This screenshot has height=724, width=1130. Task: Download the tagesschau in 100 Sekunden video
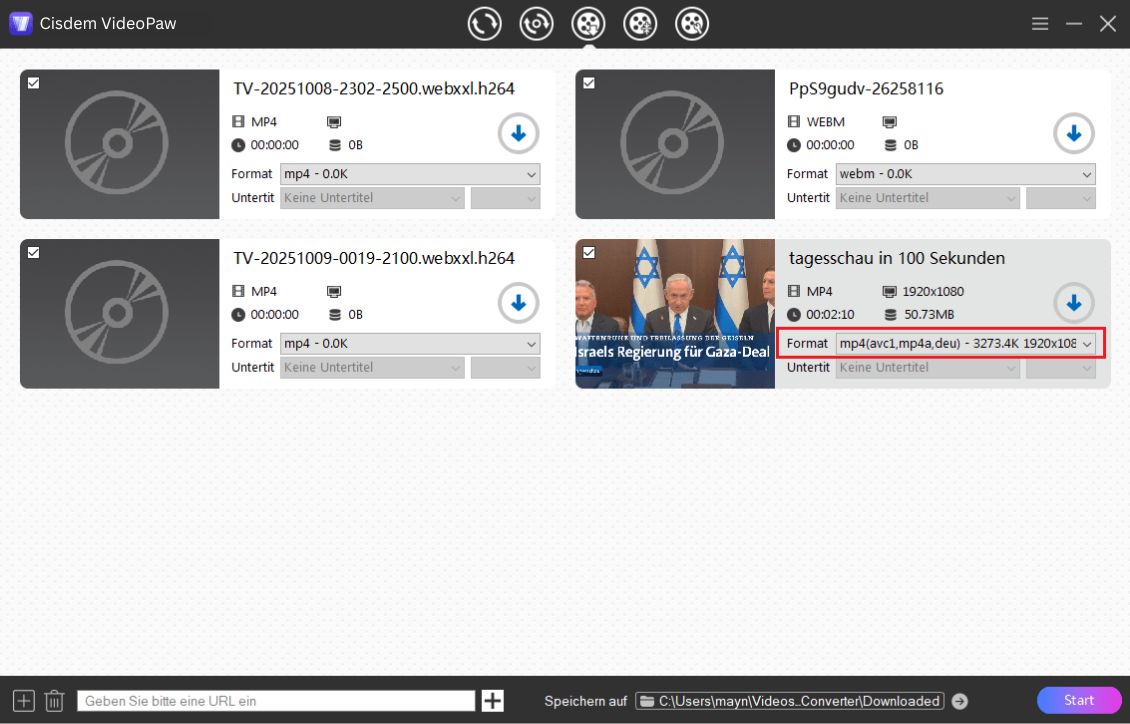coord(1073,303)
